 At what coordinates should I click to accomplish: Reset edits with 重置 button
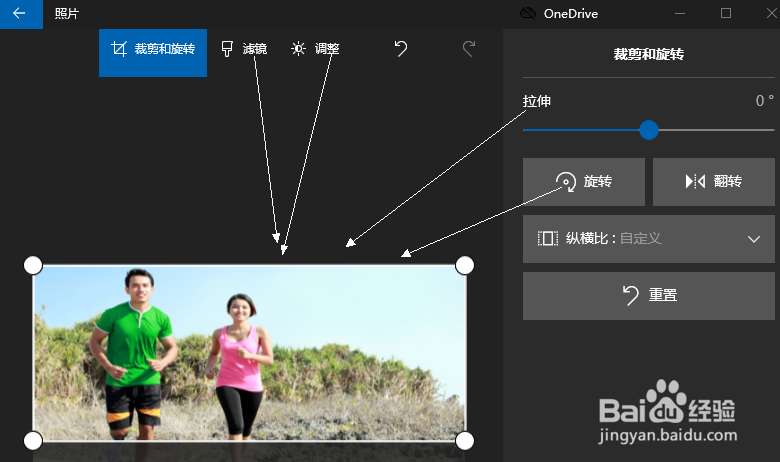649,295
